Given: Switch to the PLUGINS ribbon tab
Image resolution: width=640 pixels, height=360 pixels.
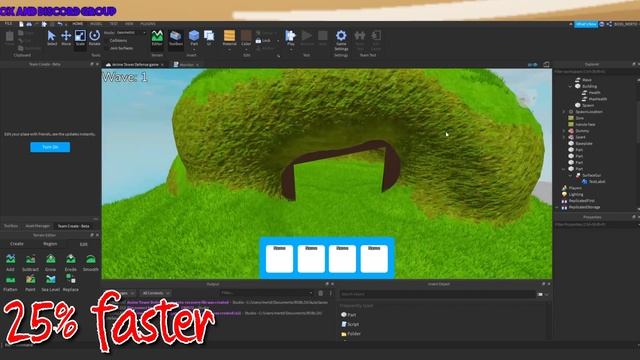Looking at the screenshot, I should 148,24.
